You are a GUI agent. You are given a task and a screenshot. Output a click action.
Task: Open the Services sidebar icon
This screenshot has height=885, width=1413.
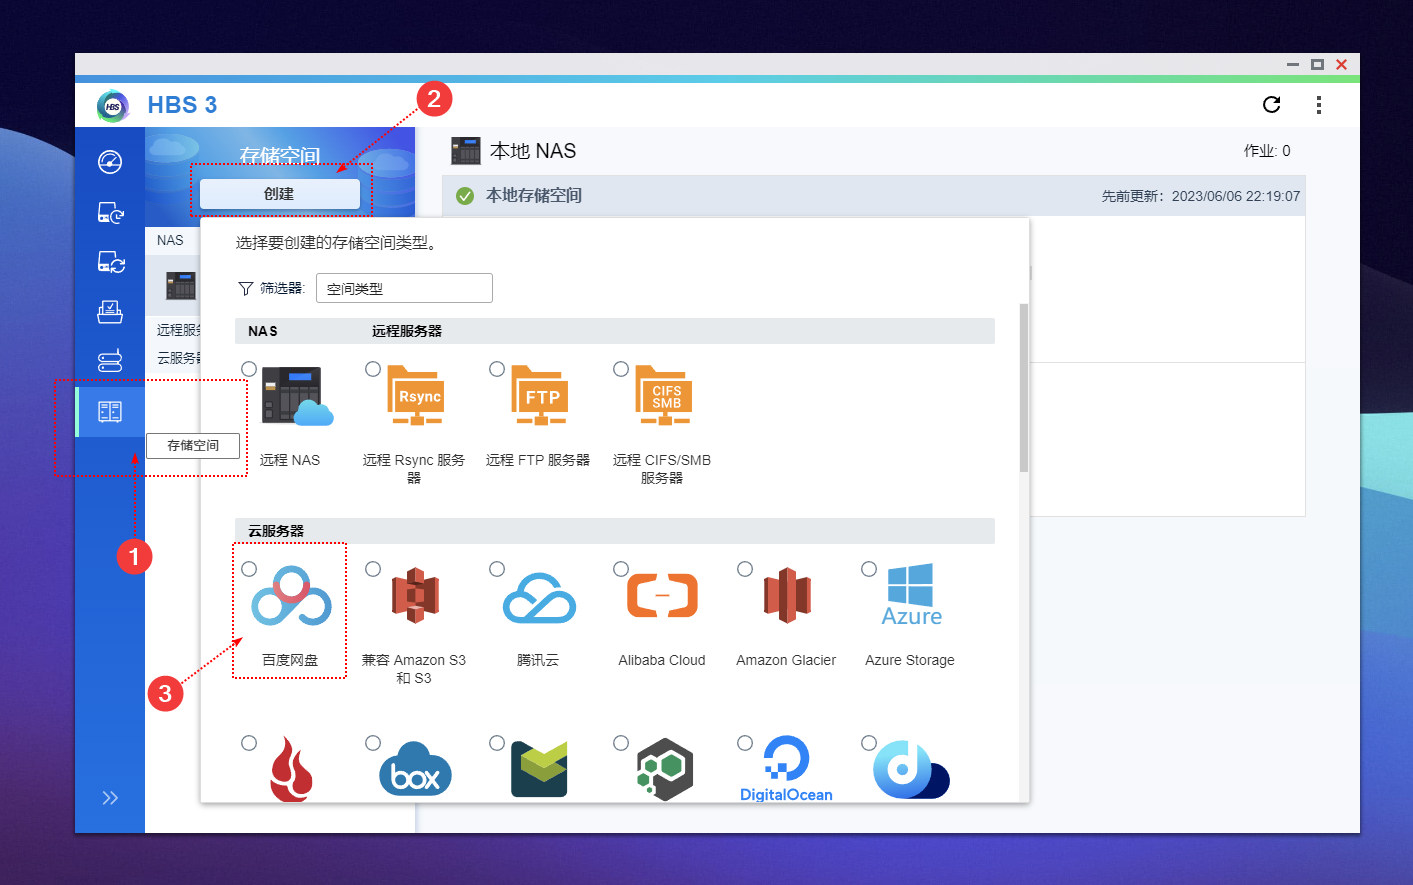110,361
